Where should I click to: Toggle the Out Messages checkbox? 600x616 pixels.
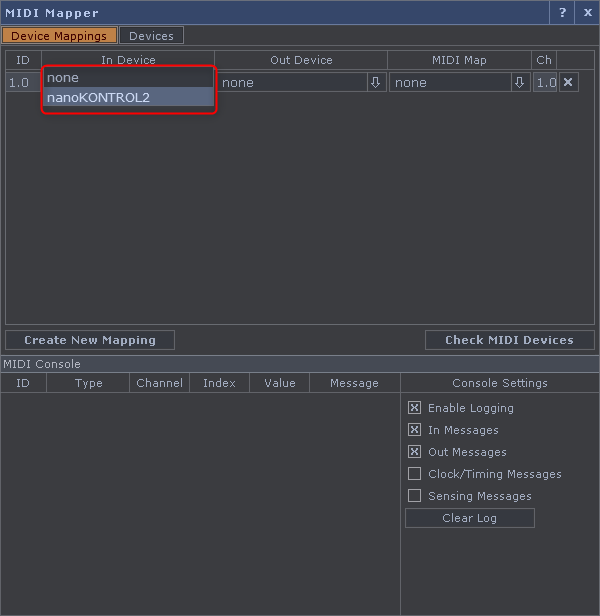[x=414, y=452]
